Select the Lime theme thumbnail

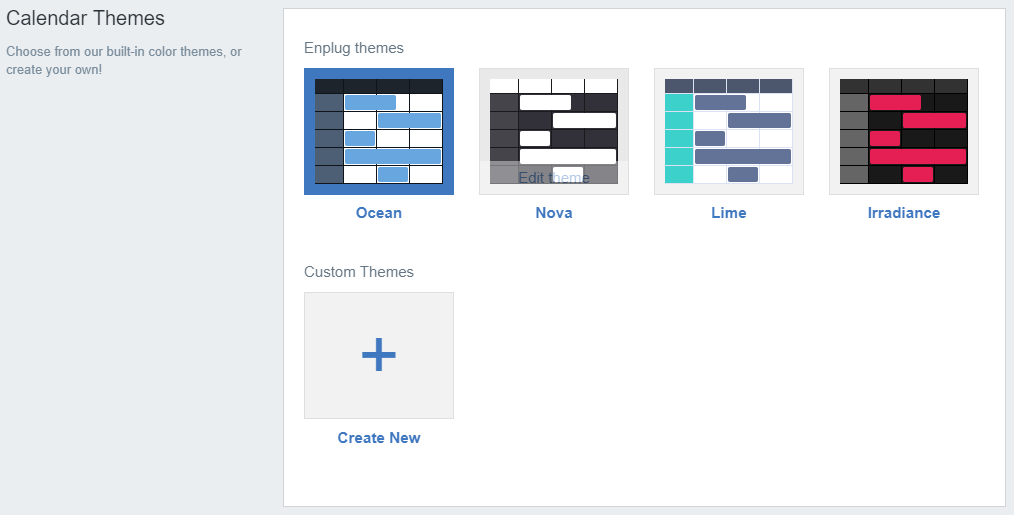point(729,131)
